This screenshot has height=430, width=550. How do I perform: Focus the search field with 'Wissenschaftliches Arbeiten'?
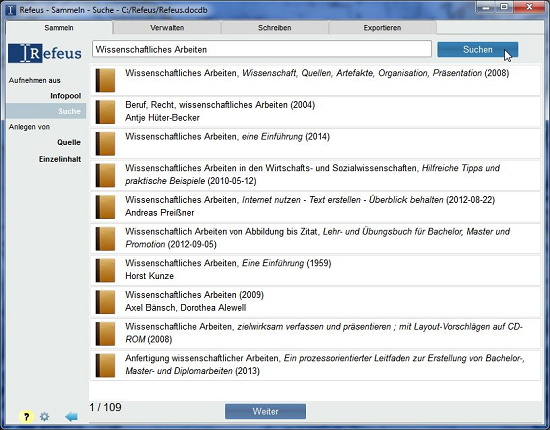[262, 49]
